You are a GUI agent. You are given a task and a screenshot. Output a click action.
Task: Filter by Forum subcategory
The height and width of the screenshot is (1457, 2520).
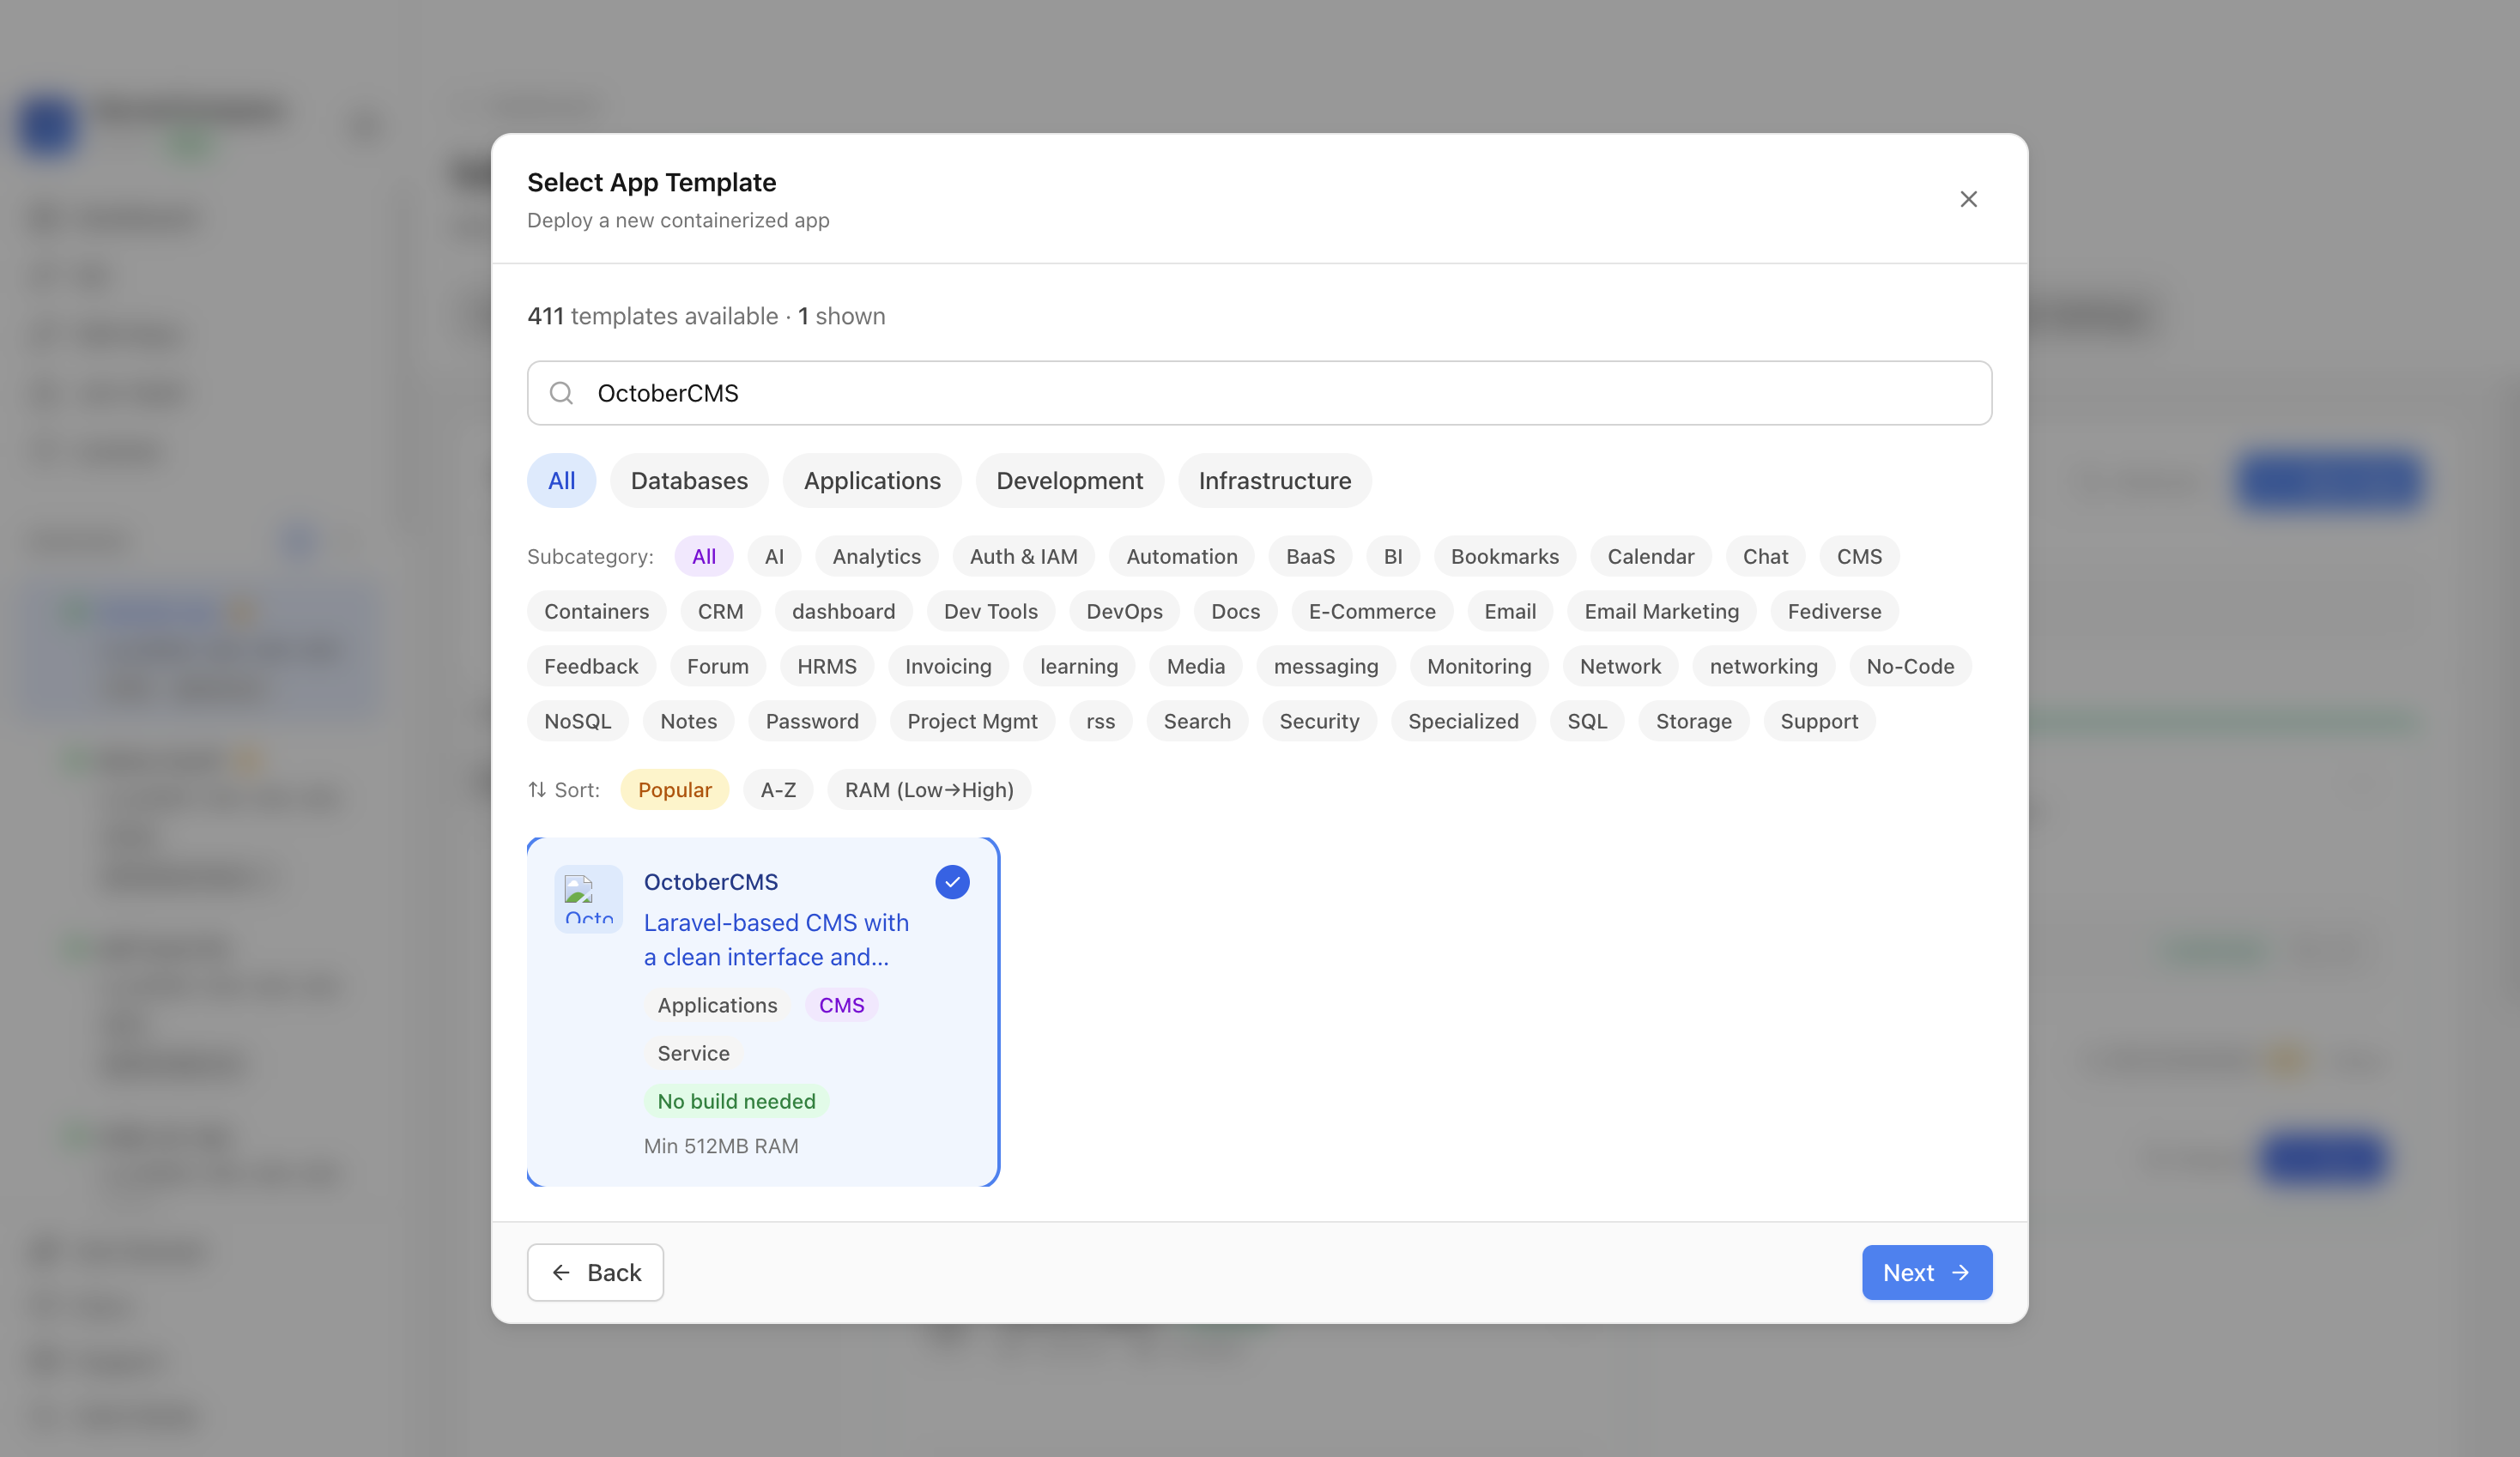pos(717,666)
